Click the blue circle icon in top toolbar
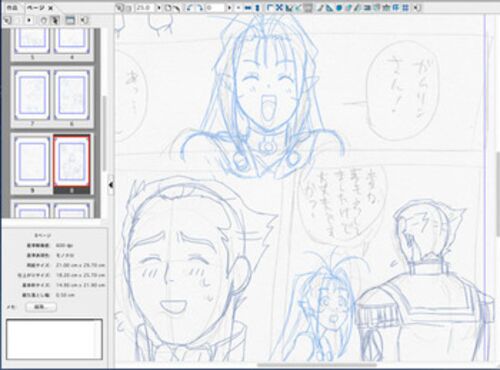 [x=339, y=8]
